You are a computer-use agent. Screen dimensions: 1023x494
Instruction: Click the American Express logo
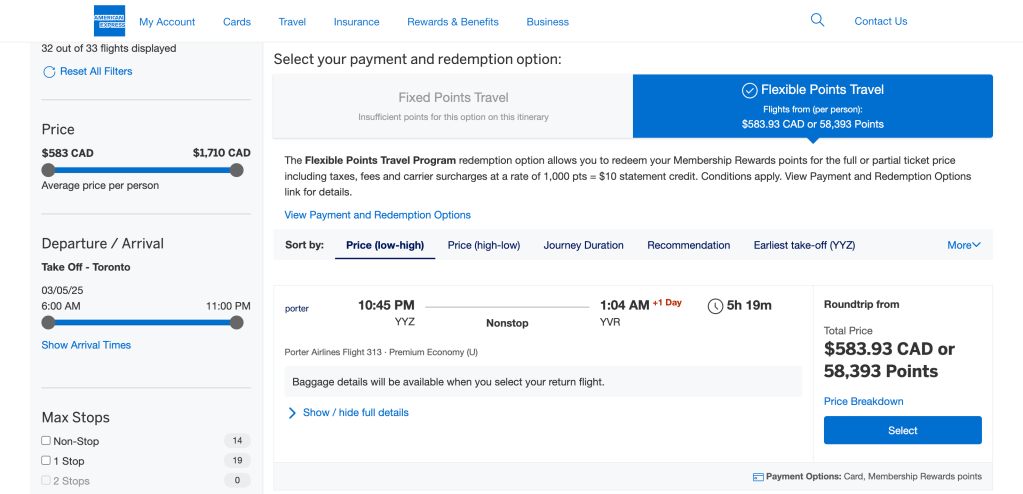[x=109, y=21]
